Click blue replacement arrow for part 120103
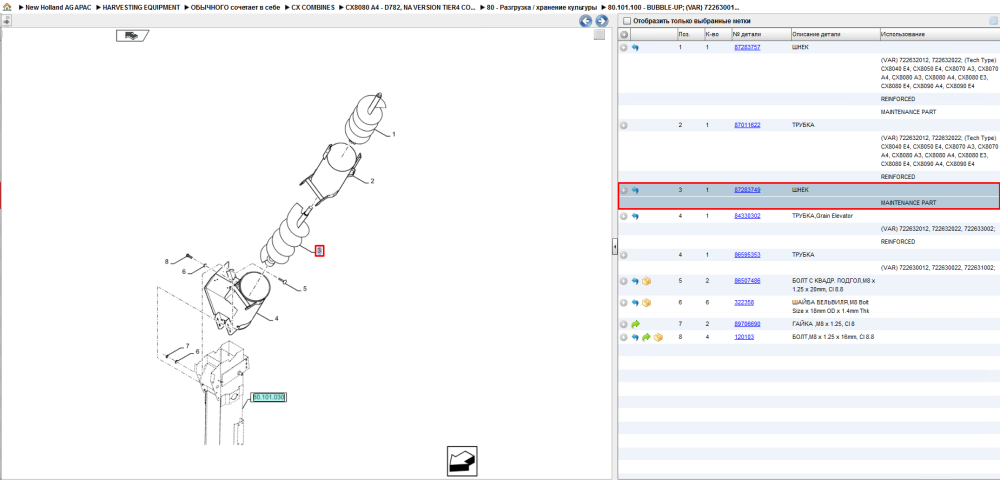Viewport: 1000px width, 480px height. coord(635,337)
